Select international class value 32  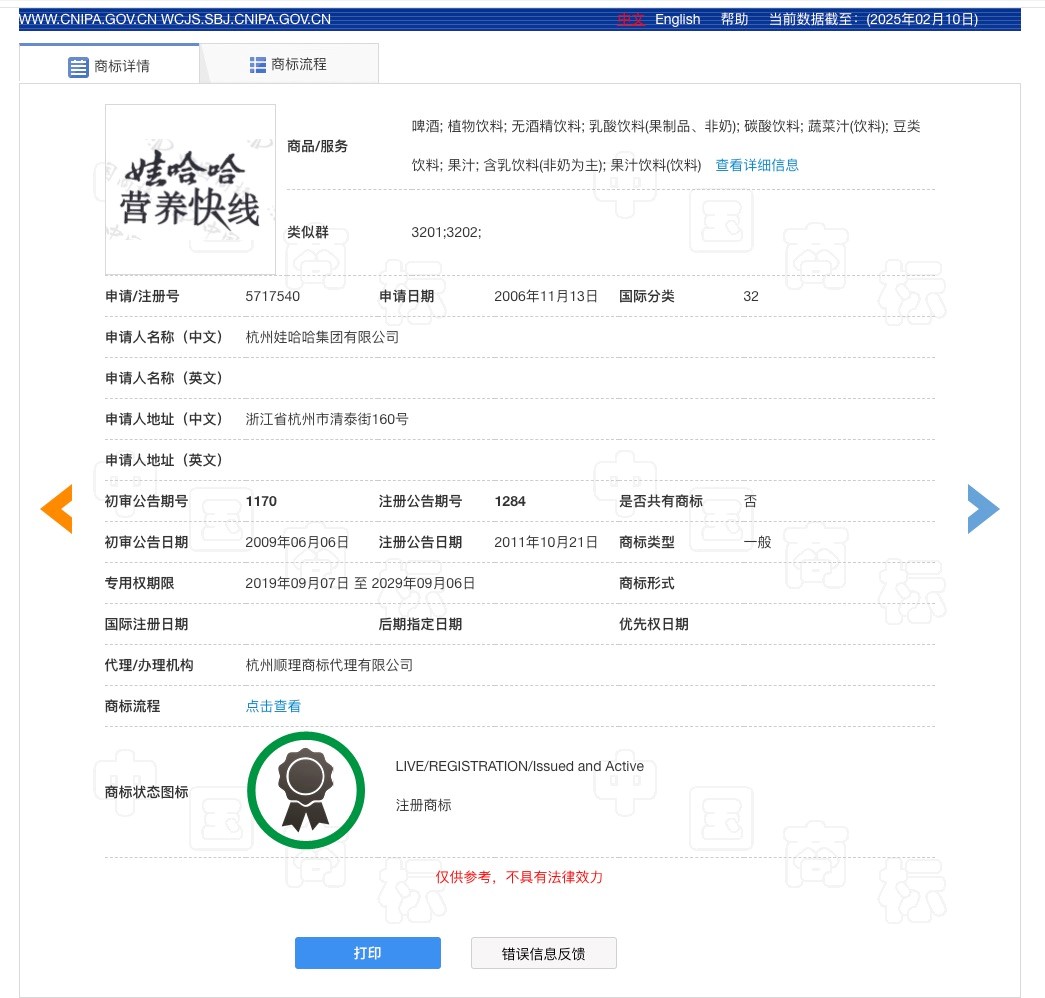pyautogui.click(x=750, y=296)
